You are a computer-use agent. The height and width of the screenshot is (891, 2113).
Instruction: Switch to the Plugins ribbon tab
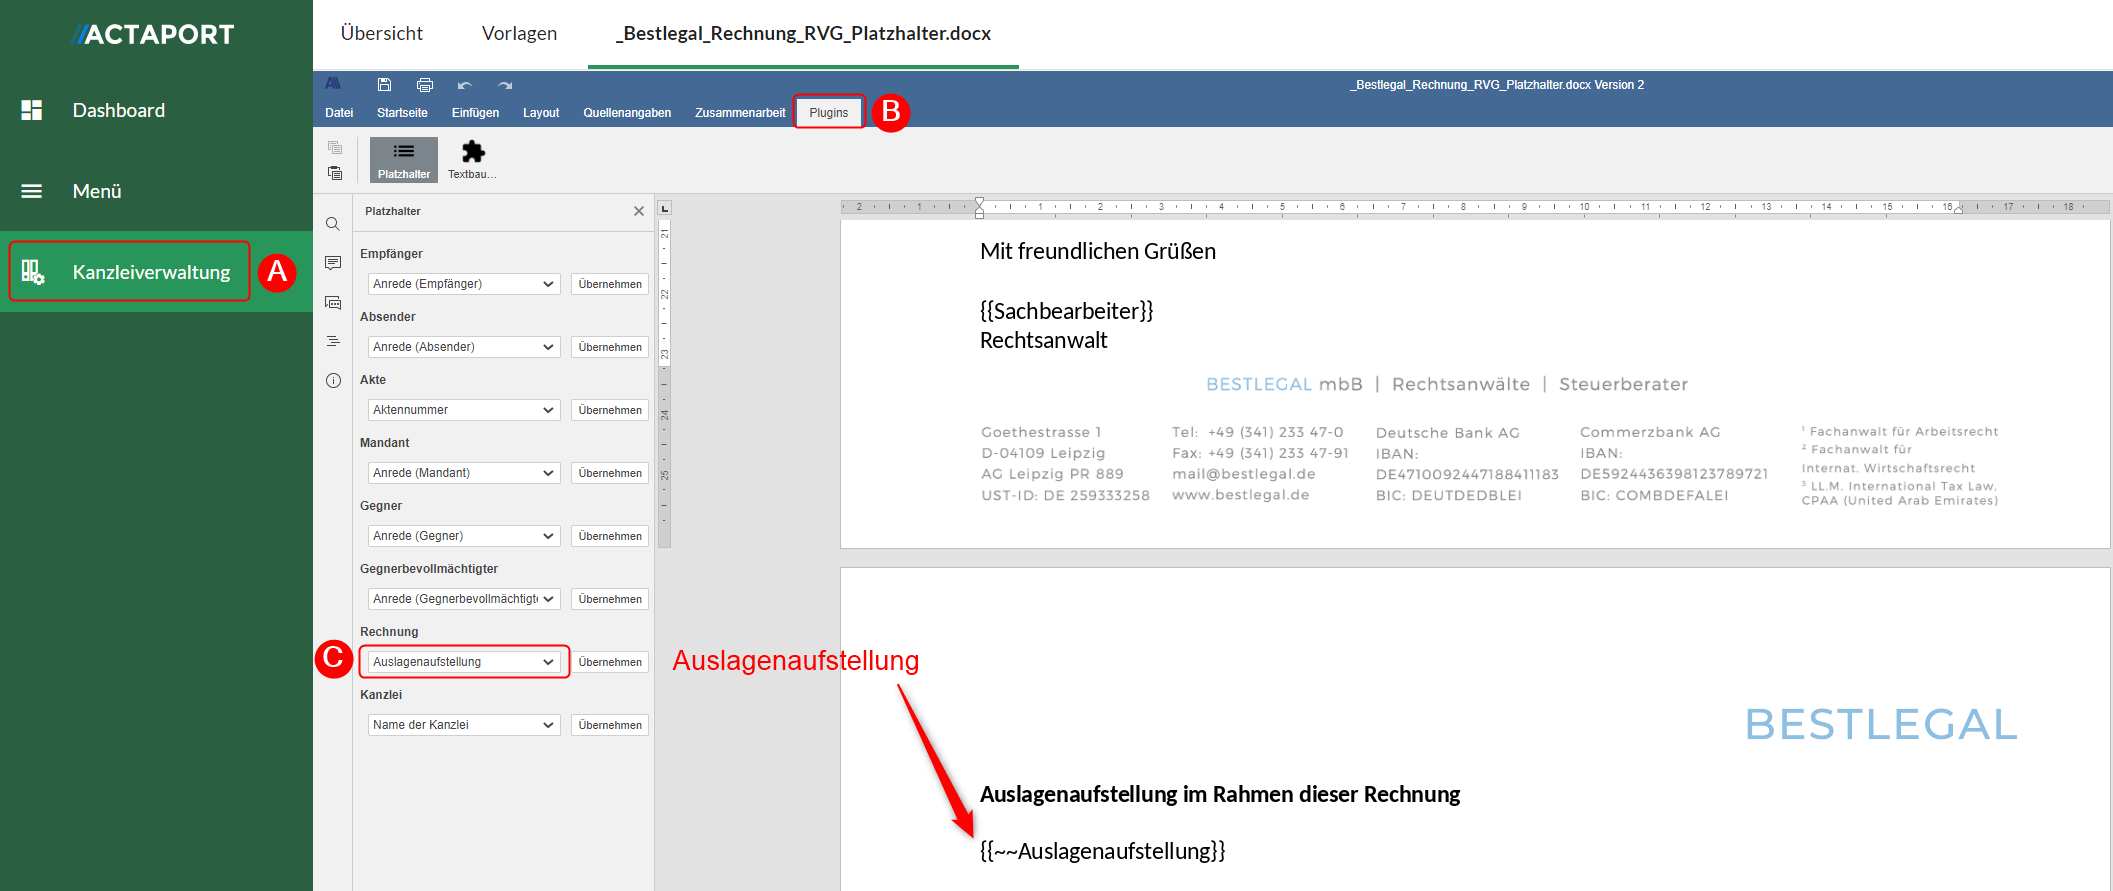829,113
